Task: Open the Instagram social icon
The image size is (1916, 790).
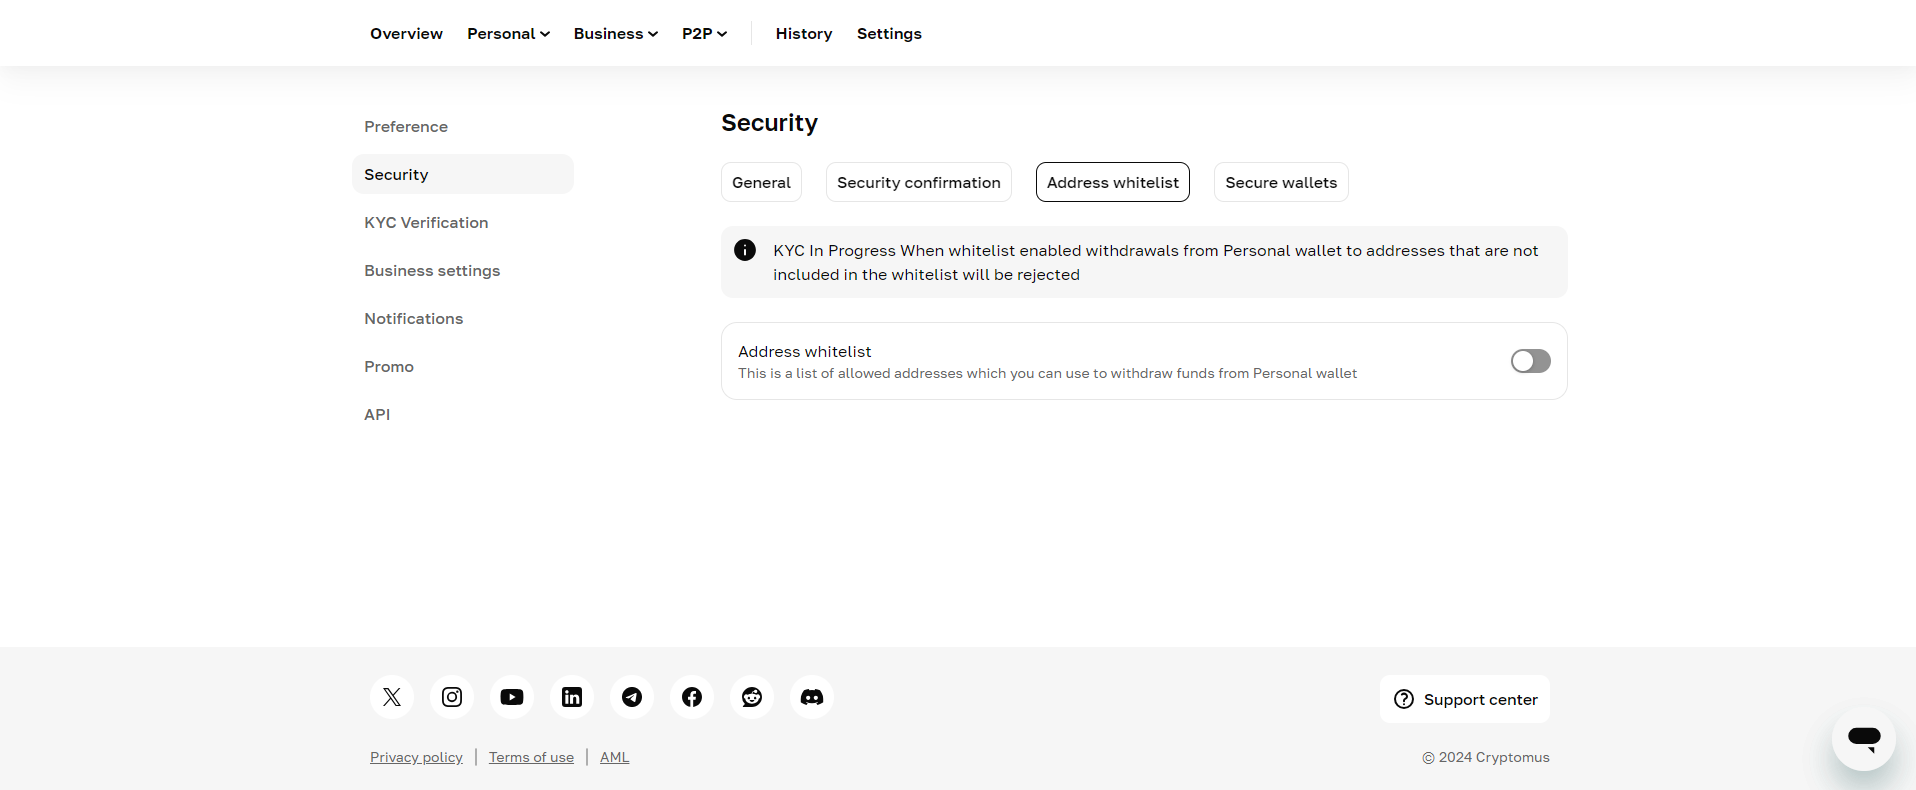Action: tap(452, 697)
